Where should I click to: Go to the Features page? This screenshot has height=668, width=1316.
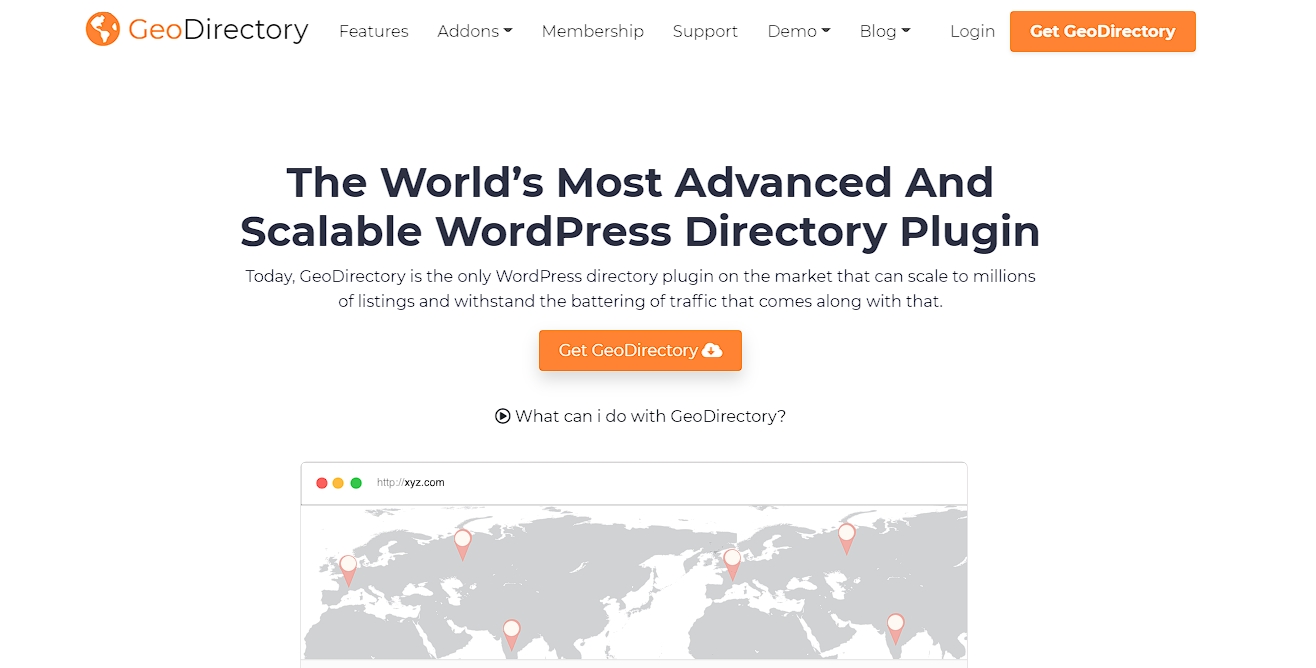click(x=374, y=31)
